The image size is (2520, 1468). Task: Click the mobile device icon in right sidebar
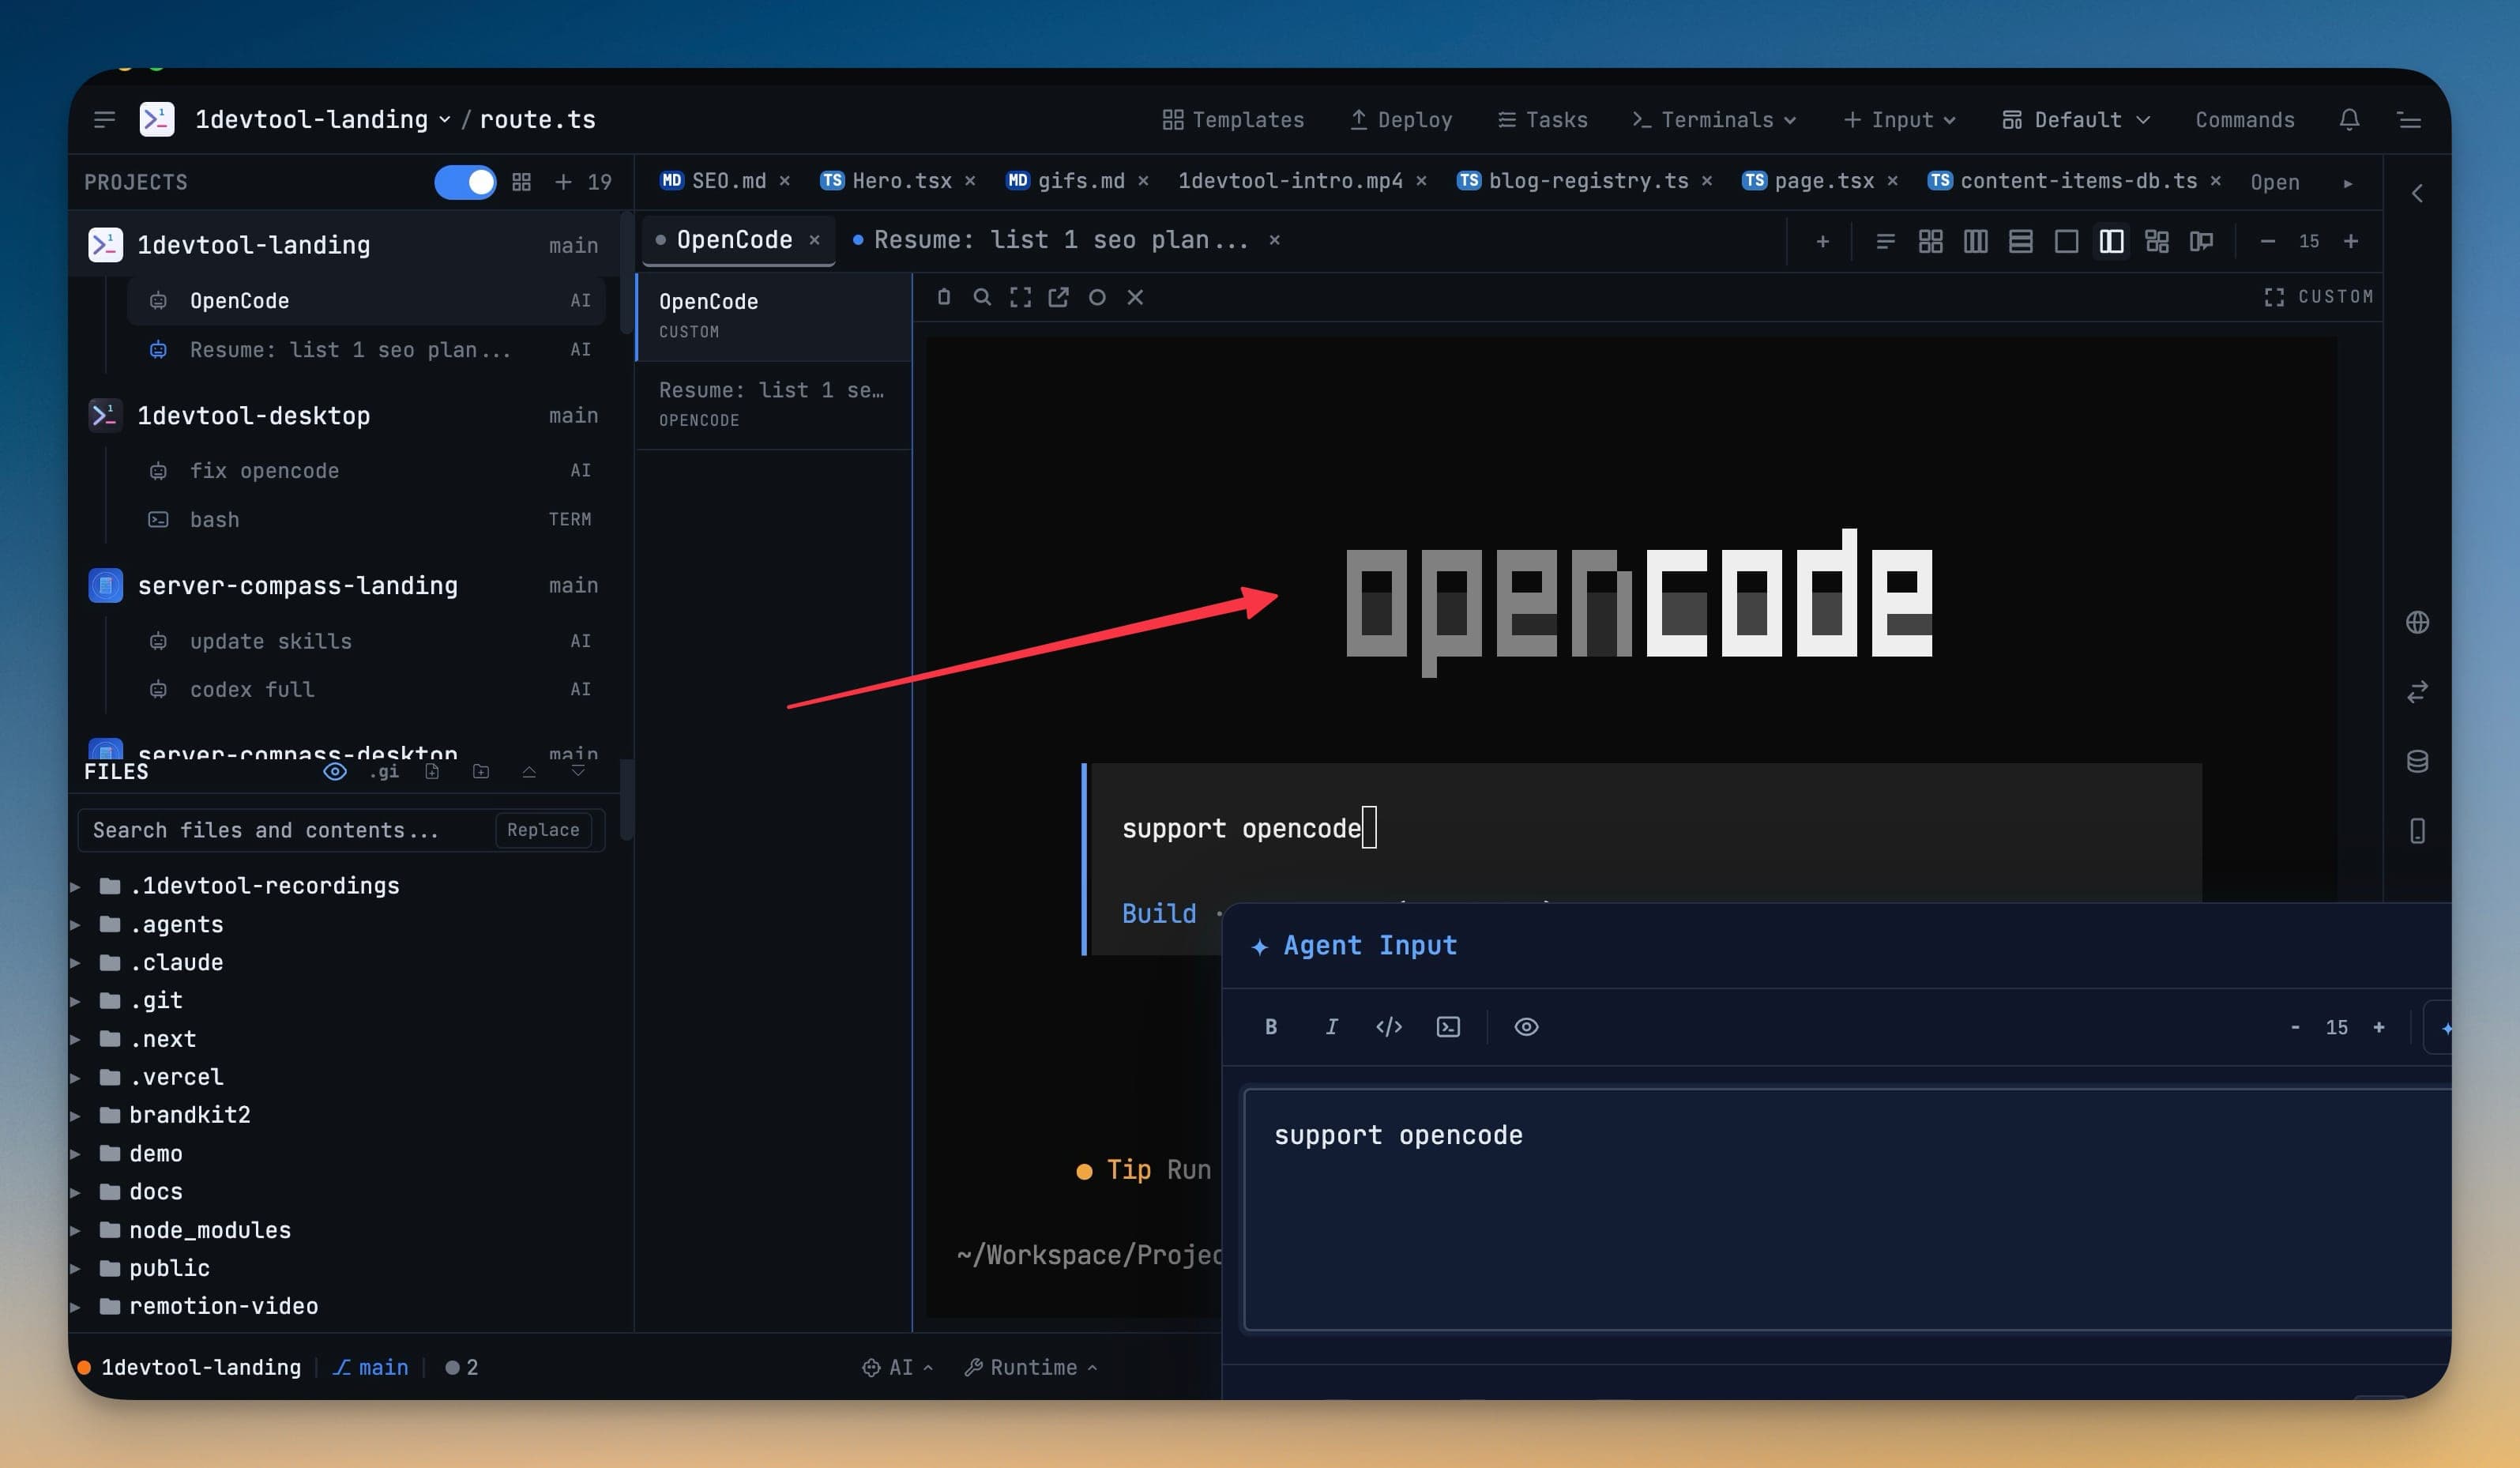point(2416,831)
